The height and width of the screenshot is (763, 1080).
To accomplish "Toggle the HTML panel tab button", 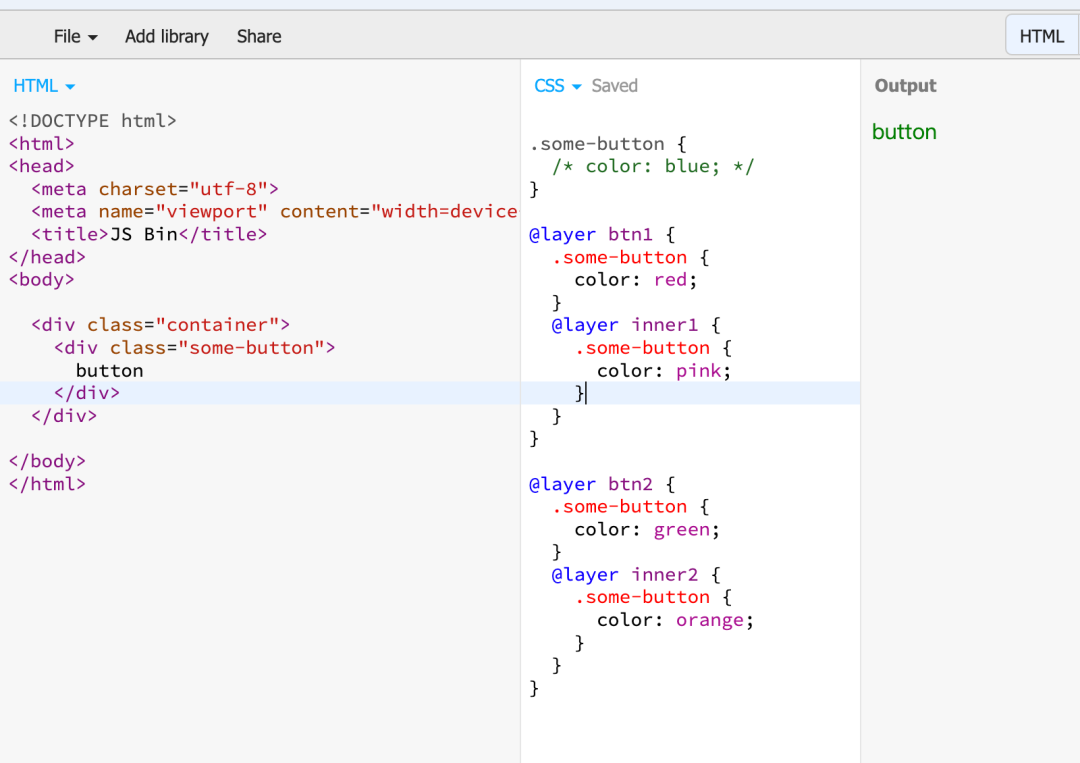I will click(1041, 36).
